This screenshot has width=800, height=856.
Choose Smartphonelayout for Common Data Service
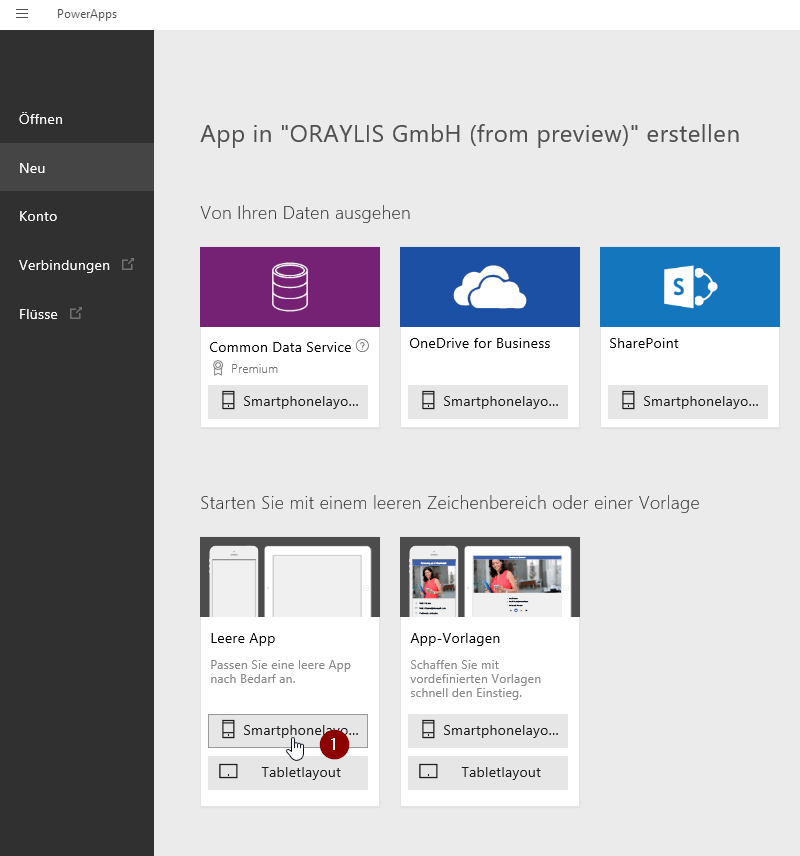point(288,402)
